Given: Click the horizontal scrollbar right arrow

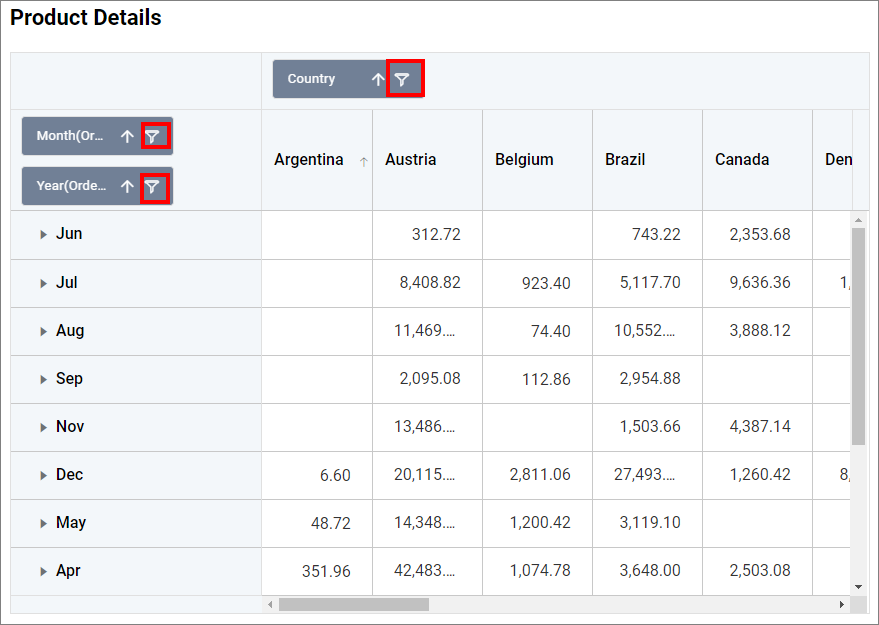Looking at the screenshot, I should [x=841, y=605].
